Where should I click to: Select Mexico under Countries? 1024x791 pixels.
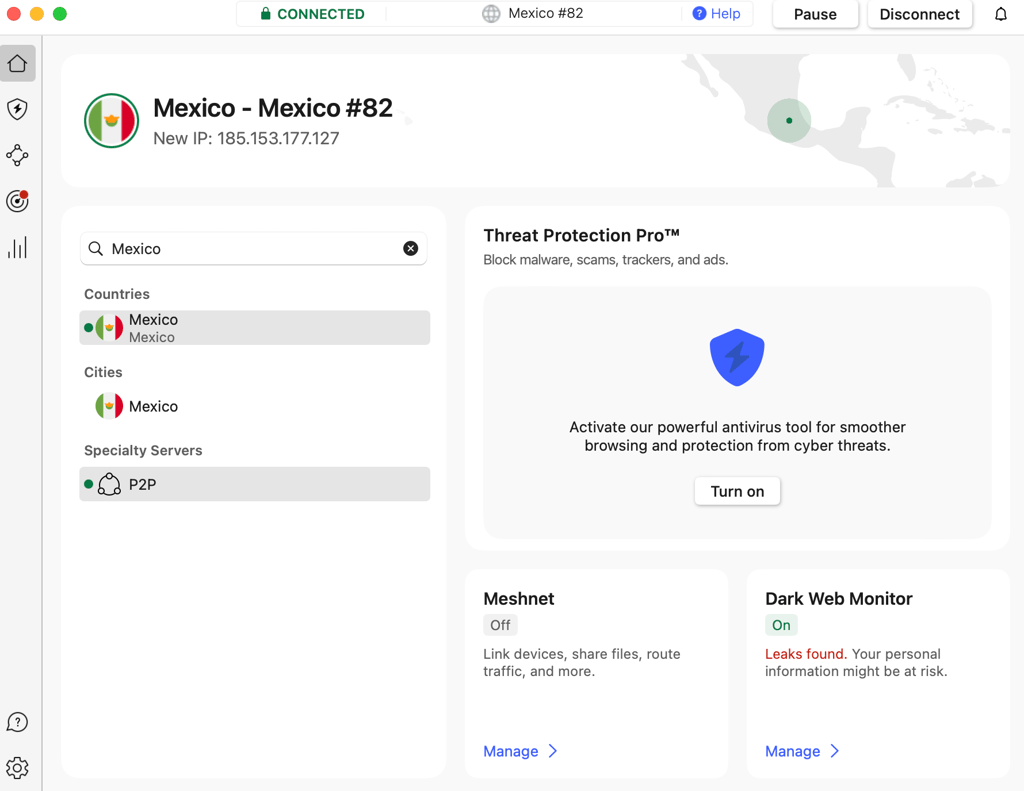coord(255,328)
